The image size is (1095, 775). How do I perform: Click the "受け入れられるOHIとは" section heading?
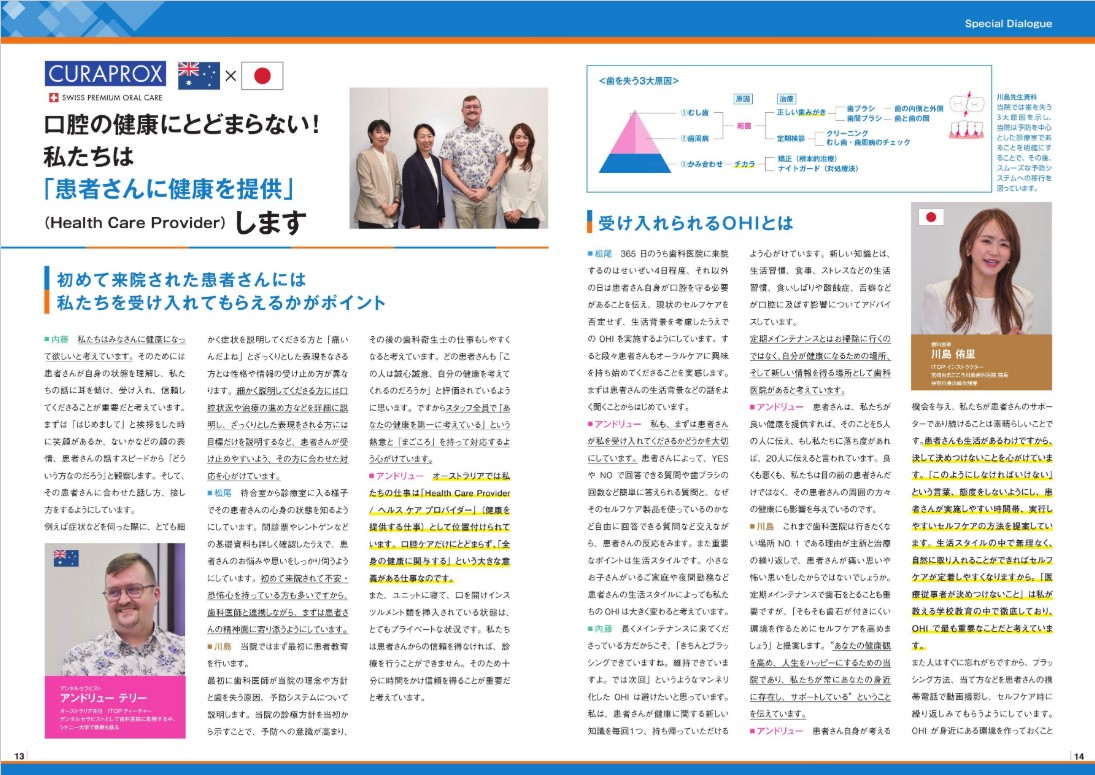(x=695, y=221)
